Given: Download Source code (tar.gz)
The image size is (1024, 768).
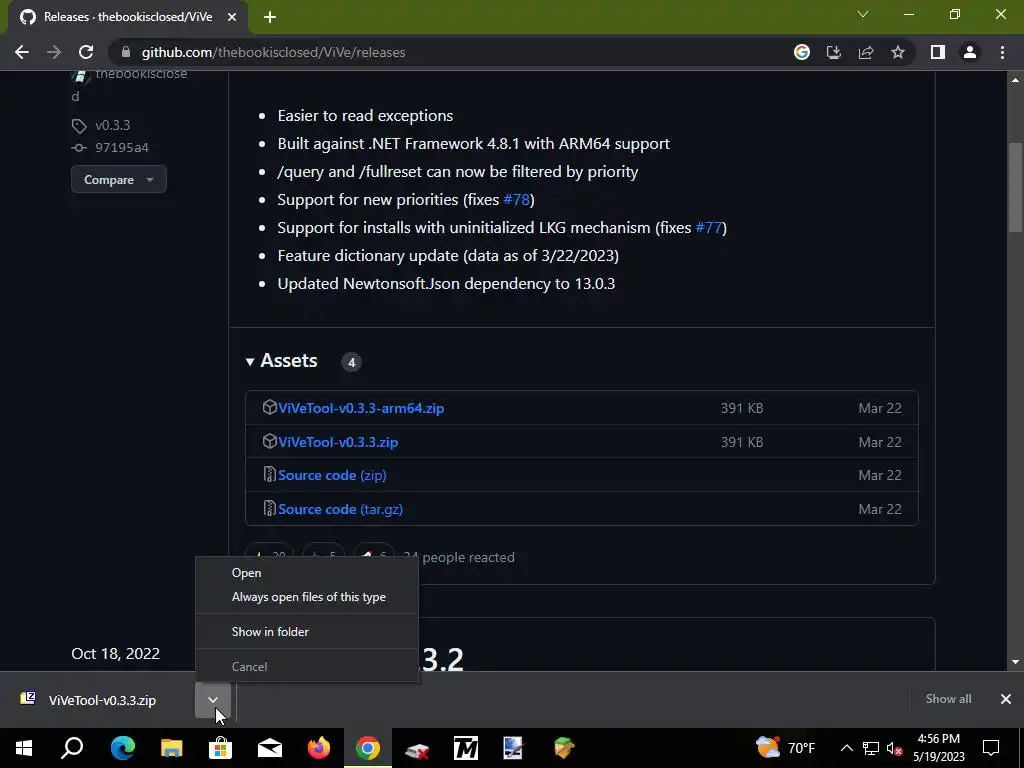Looking at the screenshot, I should (x=340, y=509).
